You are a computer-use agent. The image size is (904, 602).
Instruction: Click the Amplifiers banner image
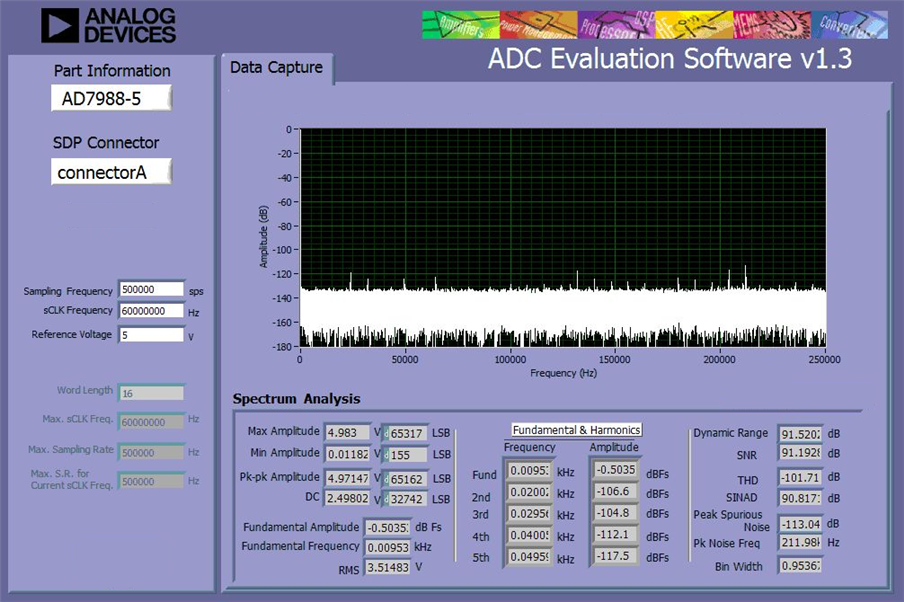(x=461, y=25)
